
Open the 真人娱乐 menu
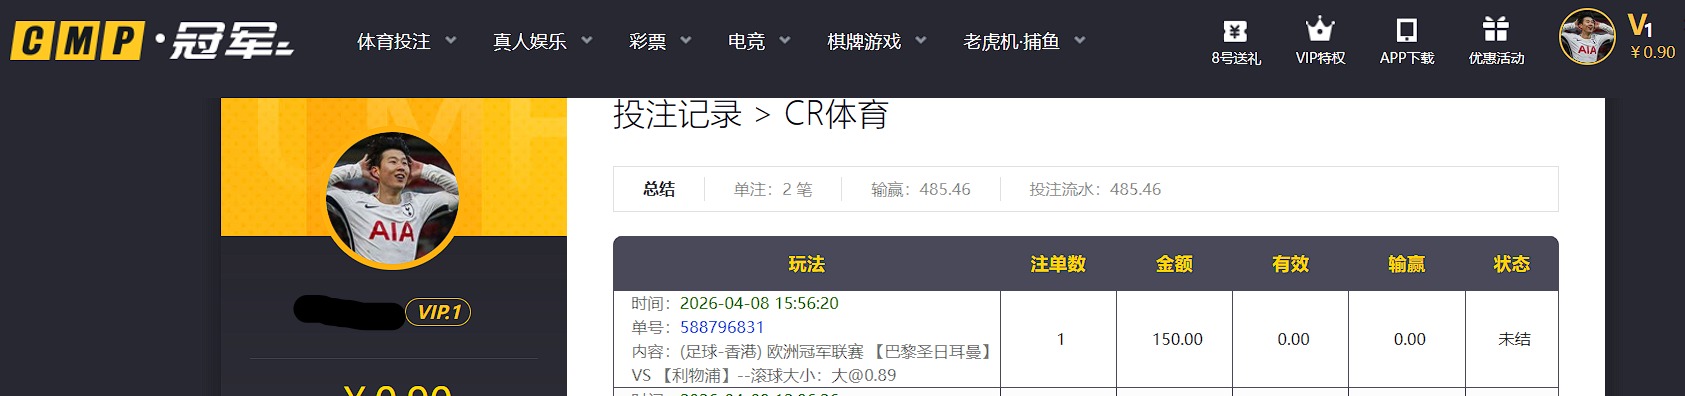coord(530,41)
